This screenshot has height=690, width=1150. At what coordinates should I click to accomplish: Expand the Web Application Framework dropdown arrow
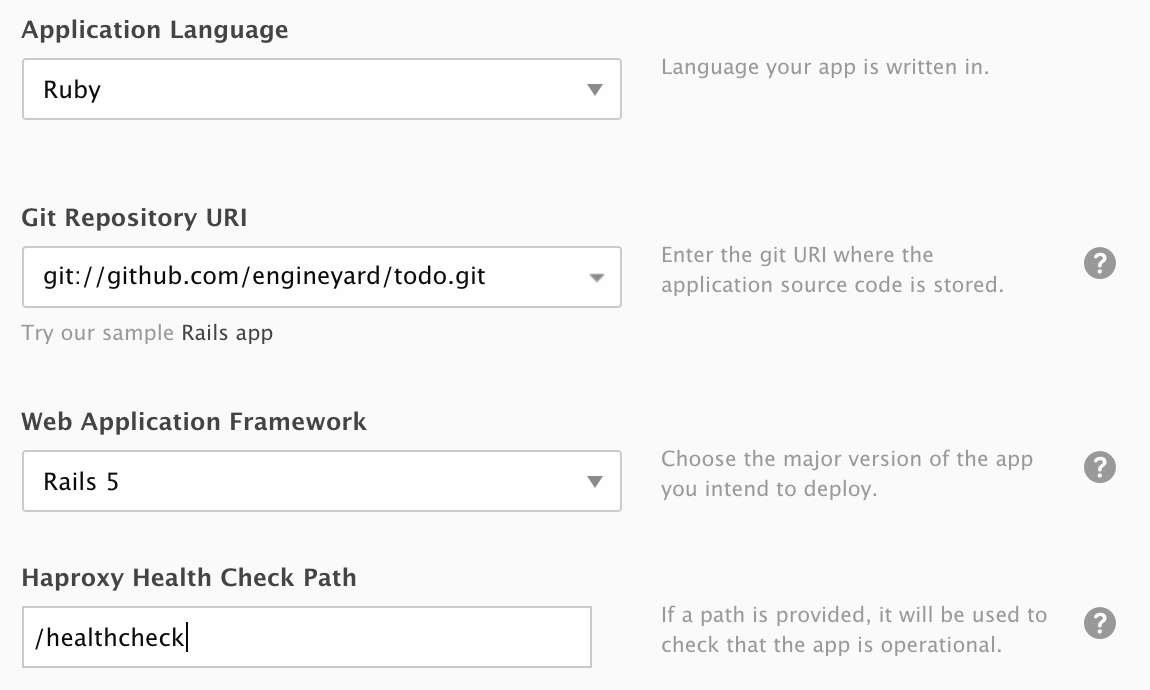tap(595, 482)
